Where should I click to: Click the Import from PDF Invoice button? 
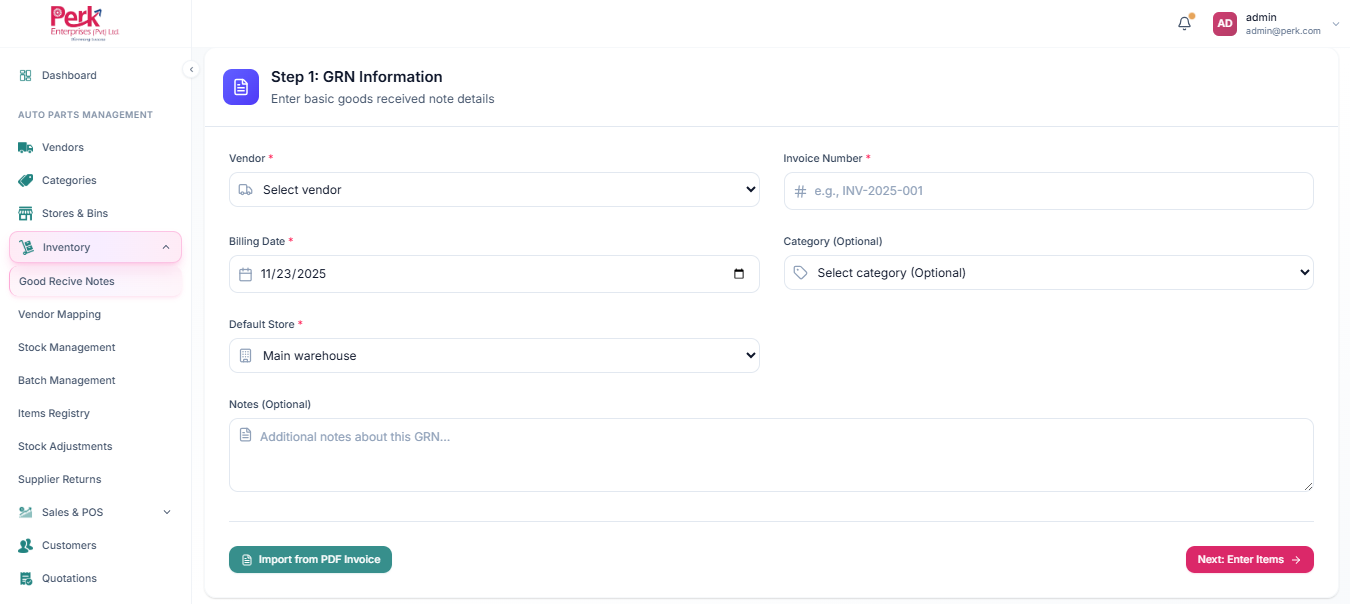point(310,560)
